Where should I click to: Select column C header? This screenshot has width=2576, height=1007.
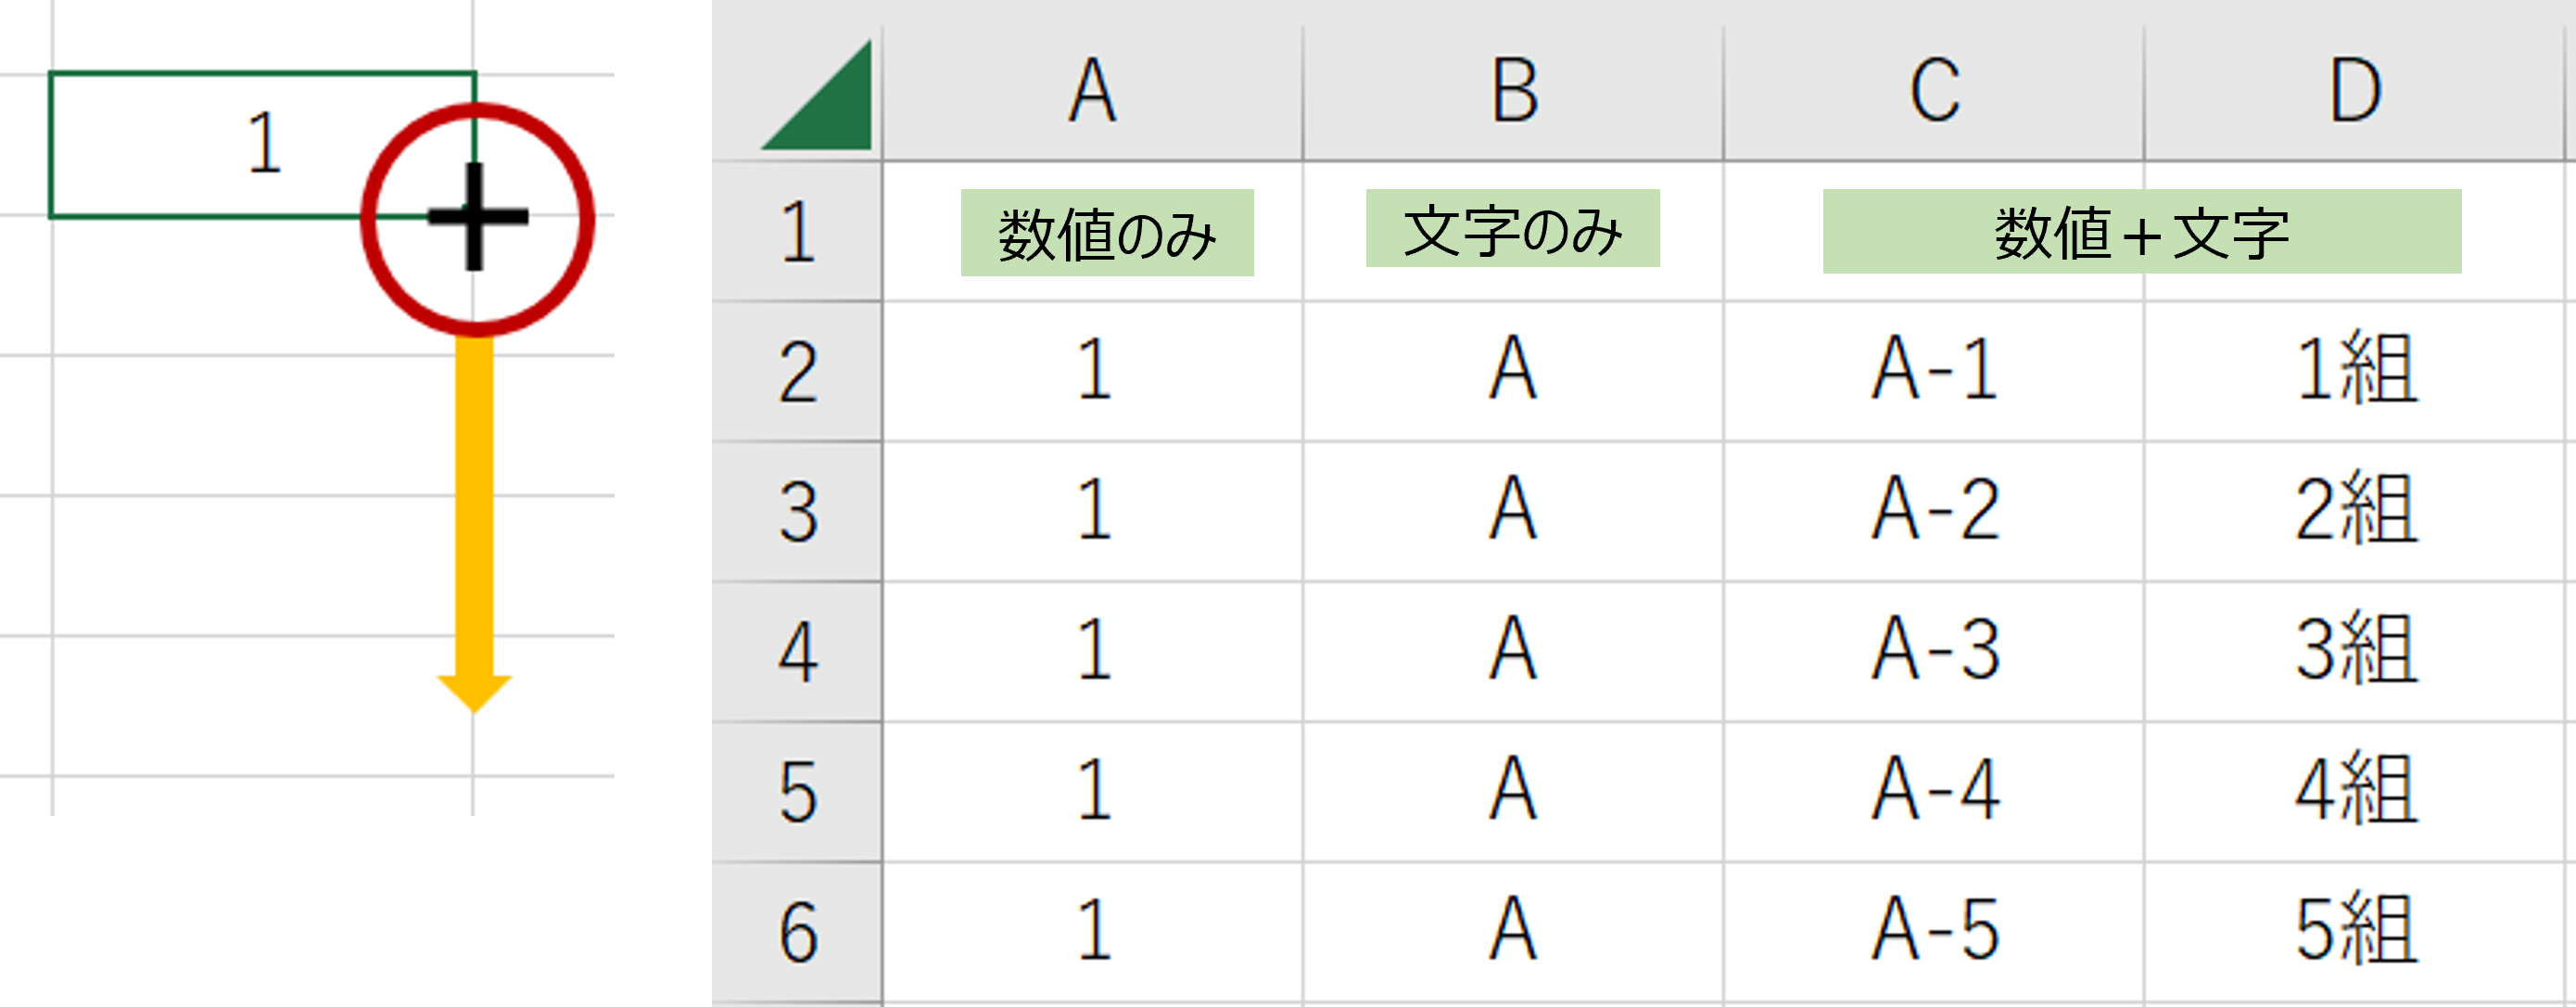1934,92
